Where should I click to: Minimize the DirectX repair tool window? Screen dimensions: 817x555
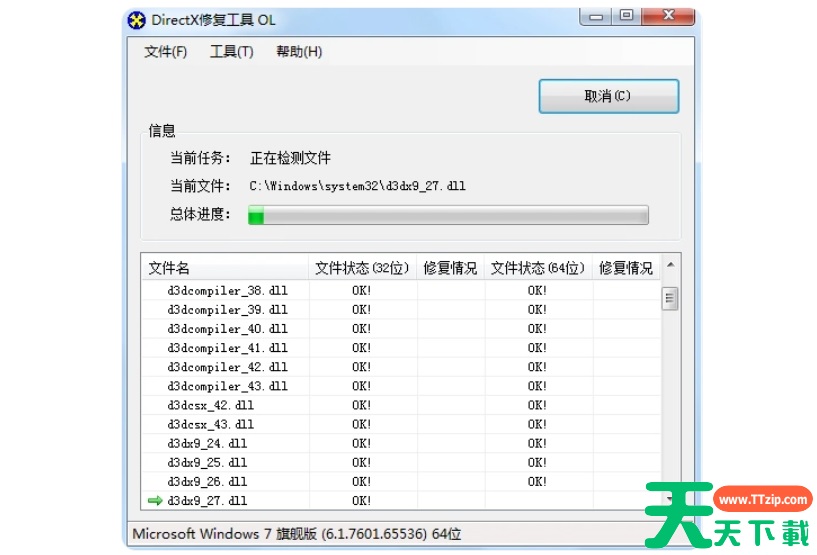click(x=596, y=16)
